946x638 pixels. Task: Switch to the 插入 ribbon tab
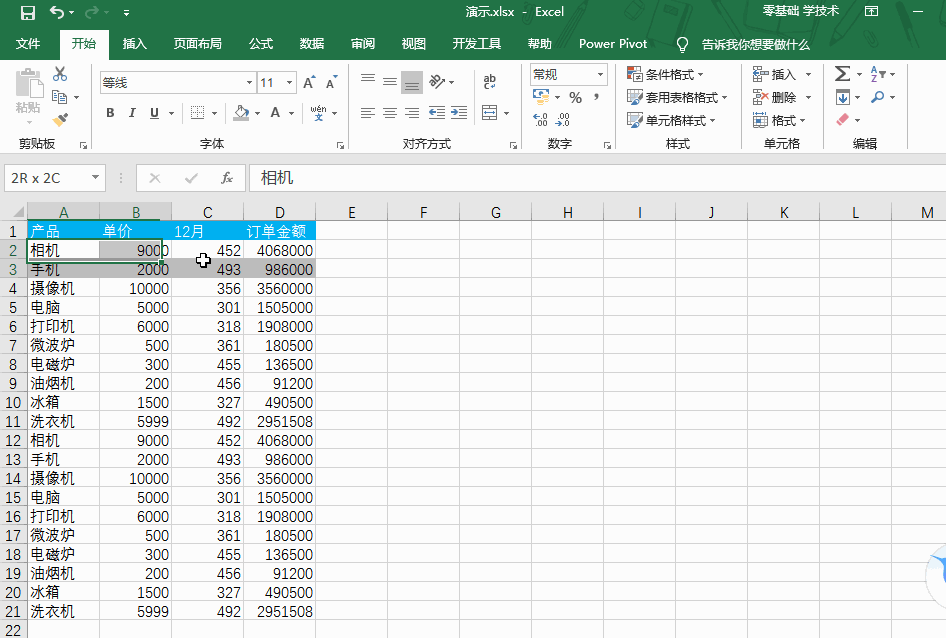pos(135,43)
